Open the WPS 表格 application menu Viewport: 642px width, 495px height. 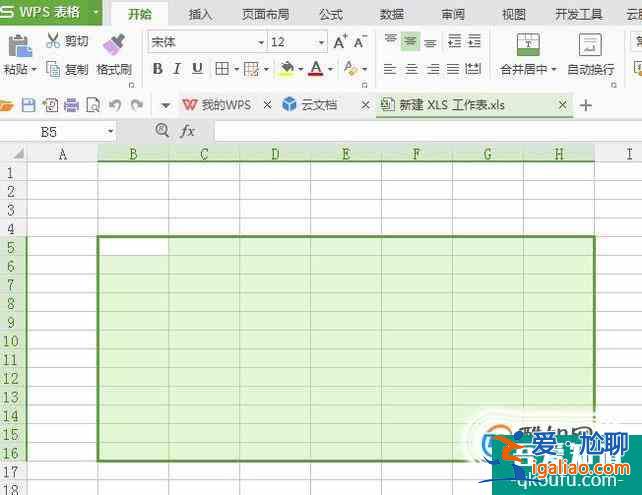pyautogui.click(x=49, y=12)
